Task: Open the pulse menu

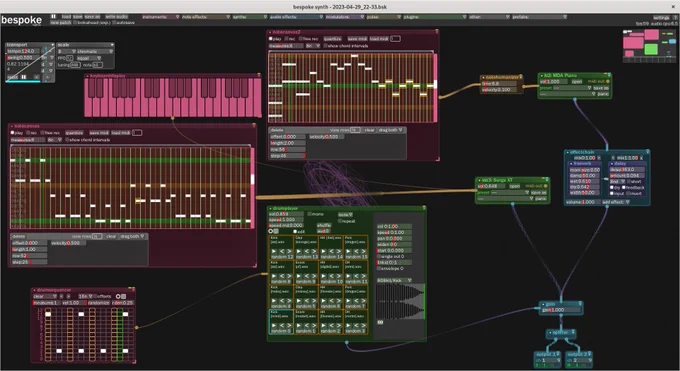Action: [383, 16]
